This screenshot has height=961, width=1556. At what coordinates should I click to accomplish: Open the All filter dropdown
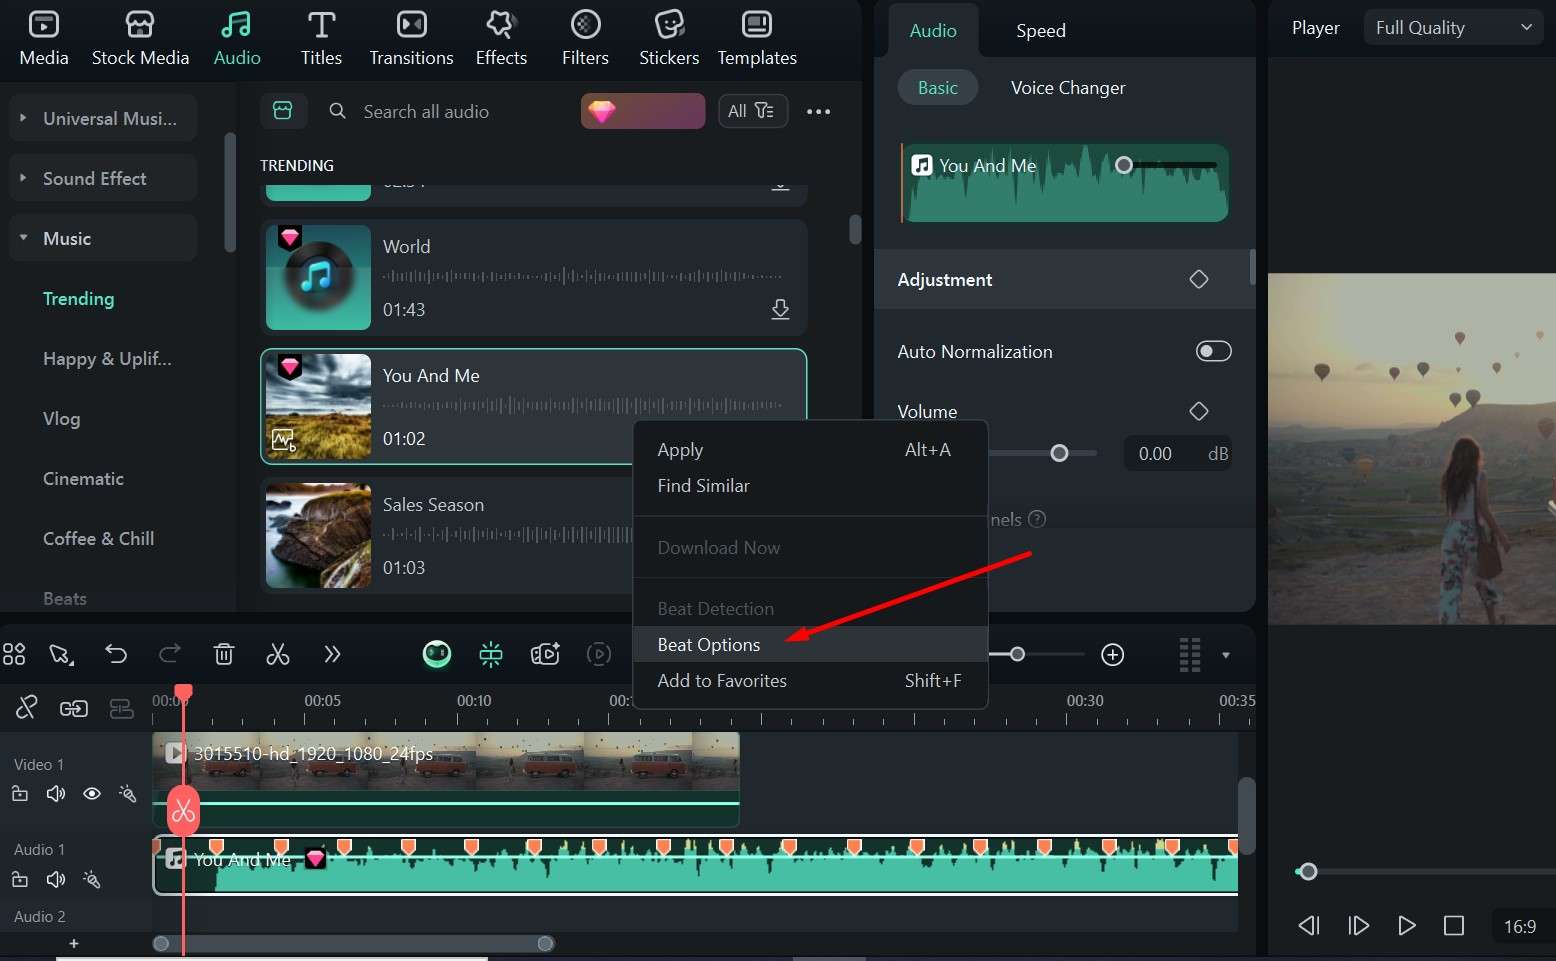(752, 111)
